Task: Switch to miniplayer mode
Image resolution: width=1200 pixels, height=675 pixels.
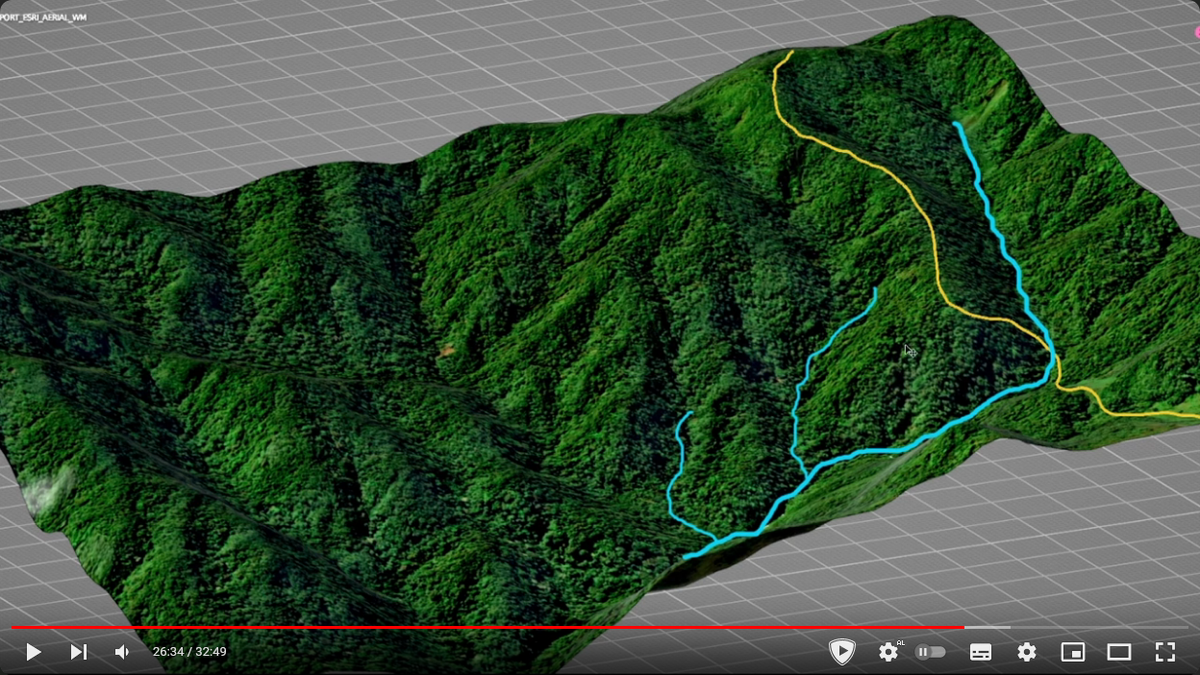Action: 1073,652
